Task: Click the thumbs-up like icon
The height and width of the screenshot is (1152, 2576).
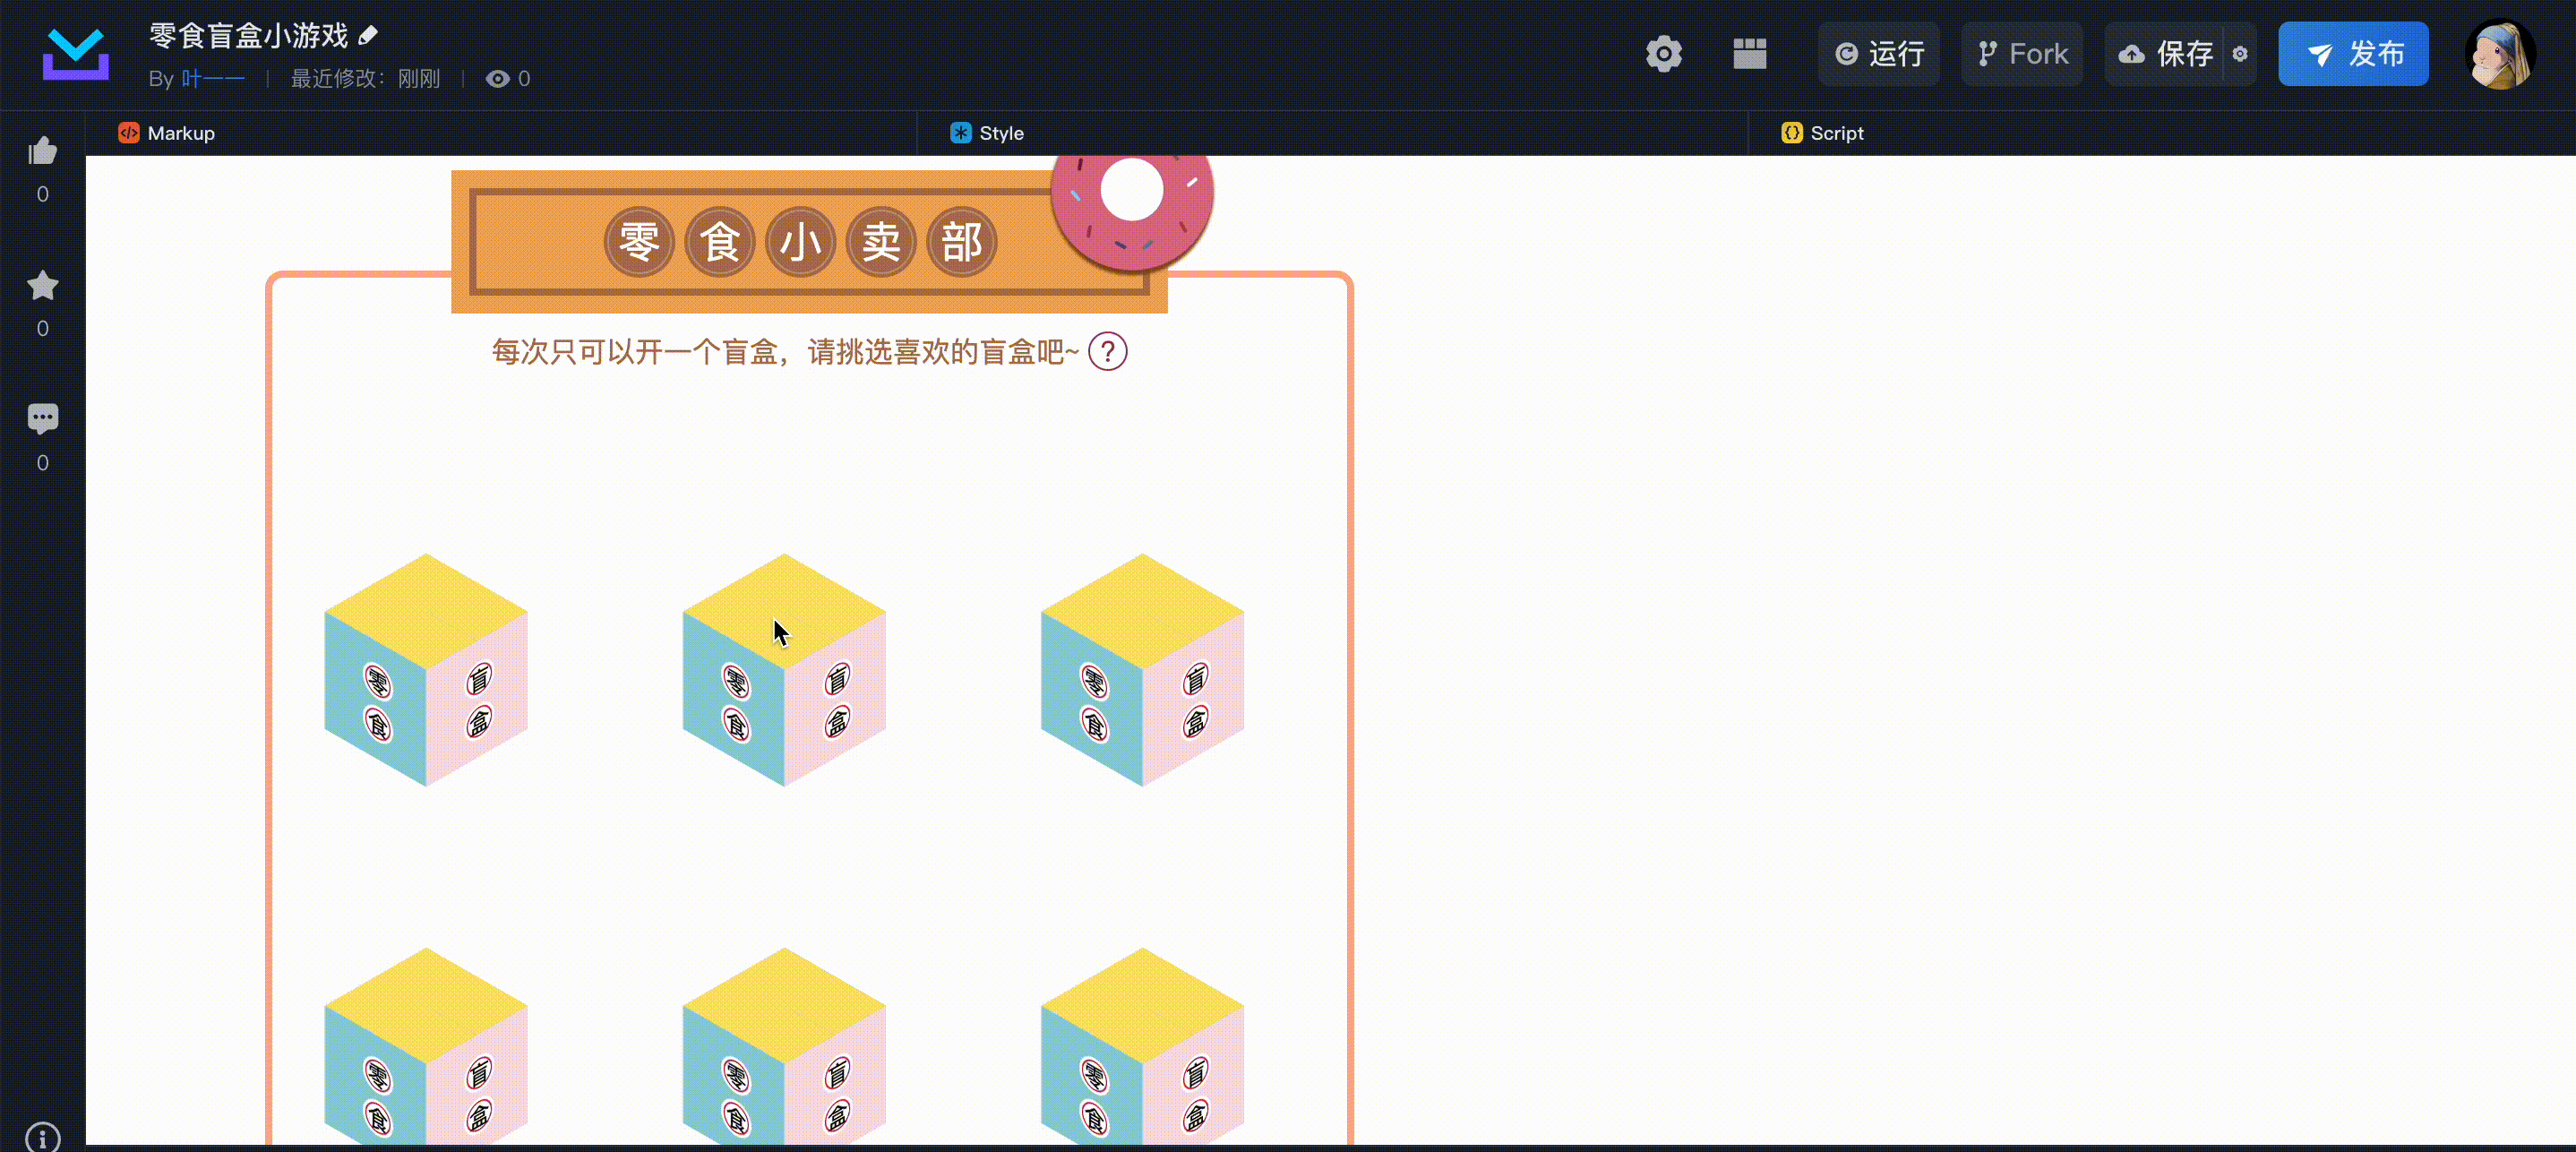Action: 42,152
